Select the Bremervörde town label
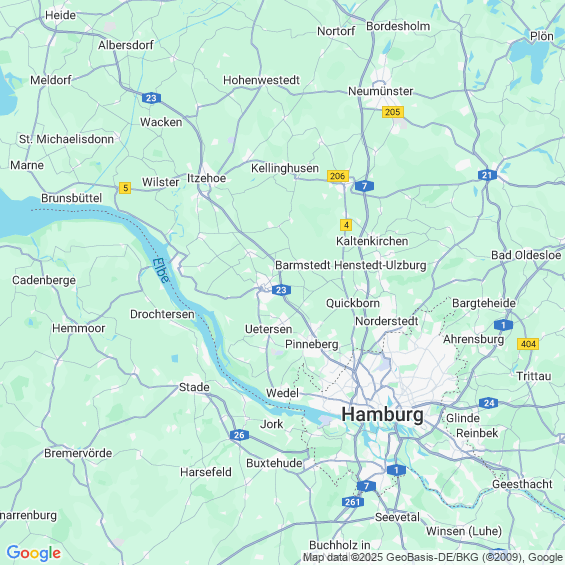The image size is (565, 565). coord(78,453)
